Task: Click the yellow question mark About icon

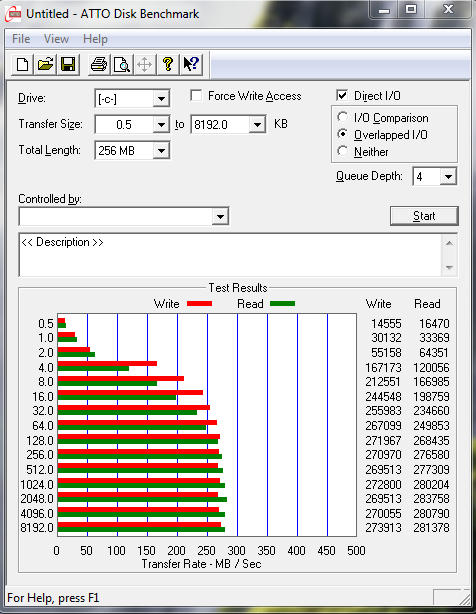Action: (x=168, y=64)
